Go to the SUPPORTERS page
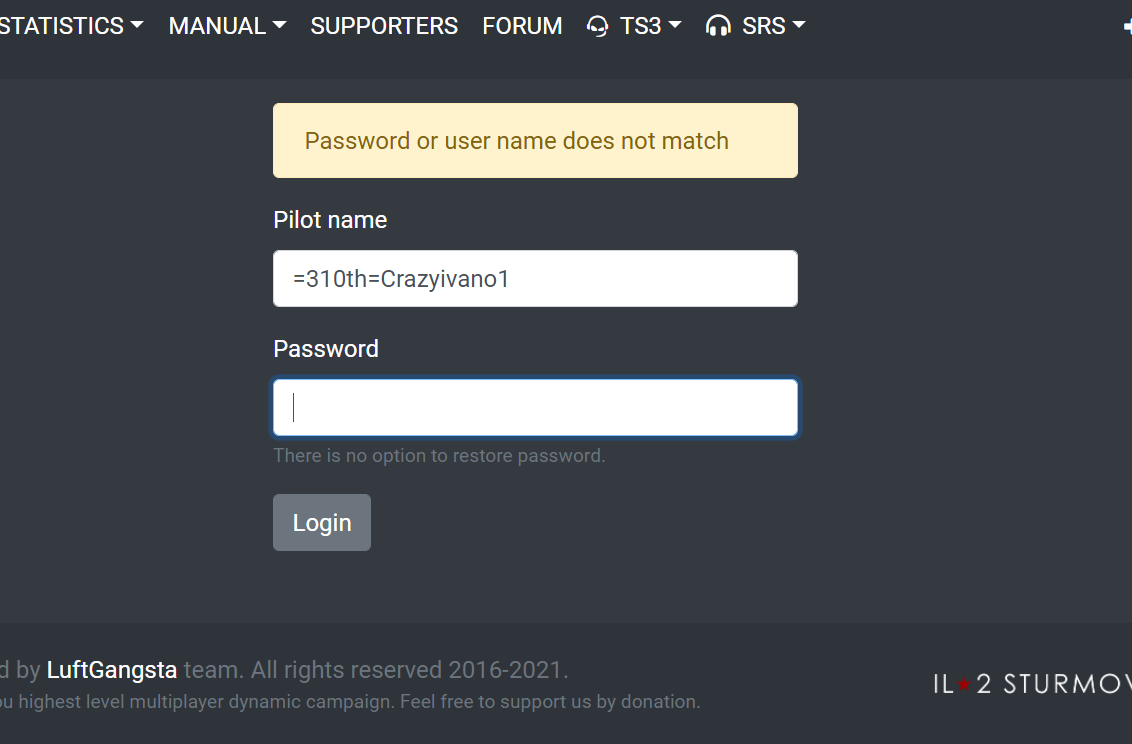Viewport: 1132px width, 744px height. pos(384,26)
